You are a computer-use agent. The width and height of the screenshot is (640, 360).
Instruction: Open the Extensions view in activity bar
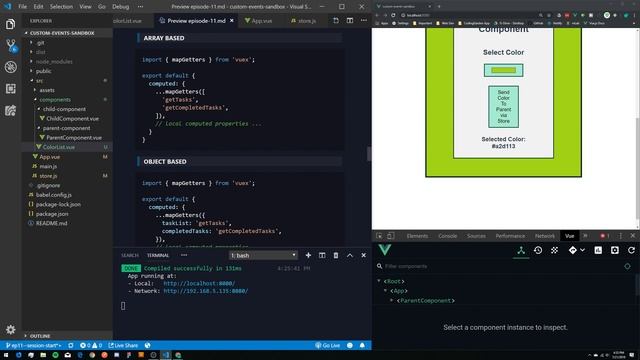point(11,89)
